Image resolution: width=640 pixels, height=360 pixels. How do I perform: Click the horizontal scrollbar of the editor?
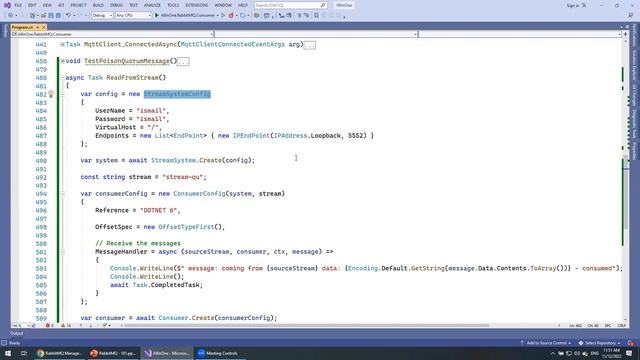pos(306,326)
